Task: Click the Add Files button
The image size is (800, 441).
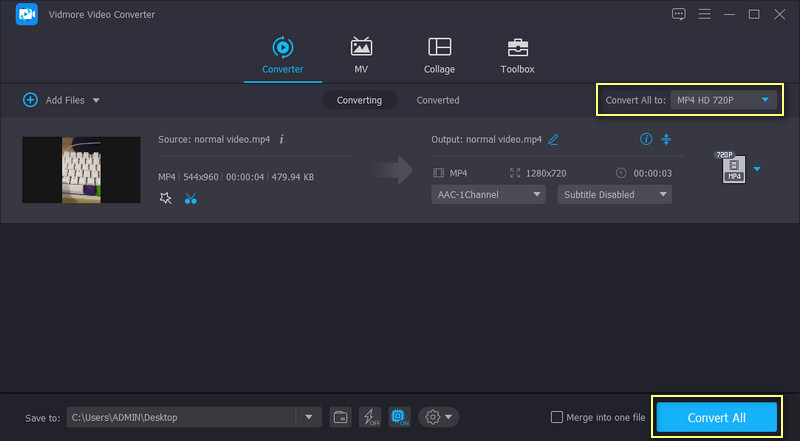Action: click(54, 100)
